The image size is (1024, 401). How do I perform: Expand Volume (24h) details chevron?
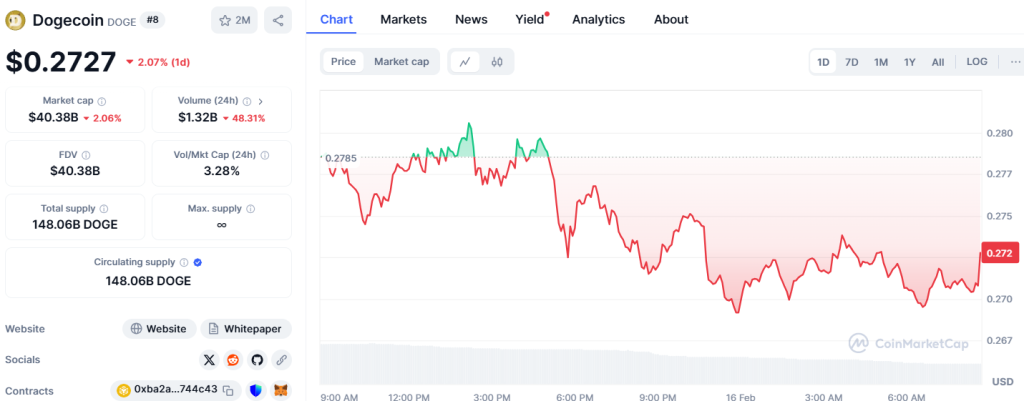[x=261, y=101]
